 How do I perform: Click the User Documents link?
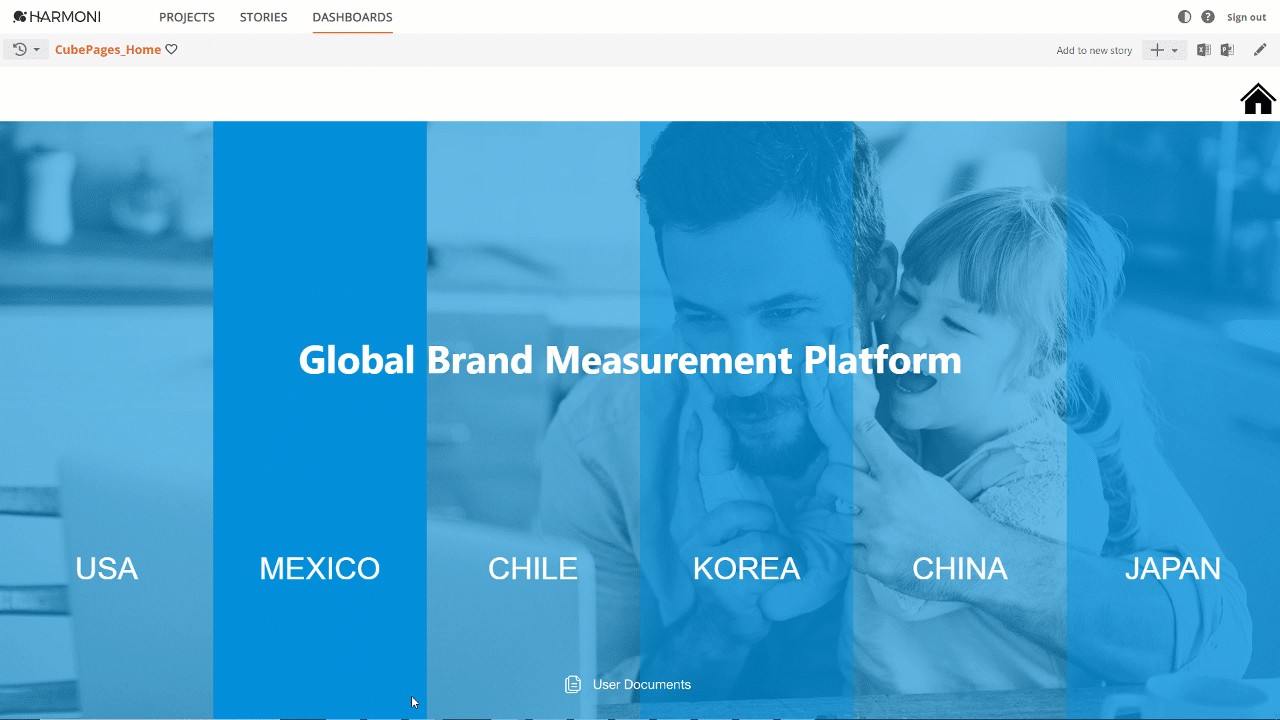coord(642,685)
